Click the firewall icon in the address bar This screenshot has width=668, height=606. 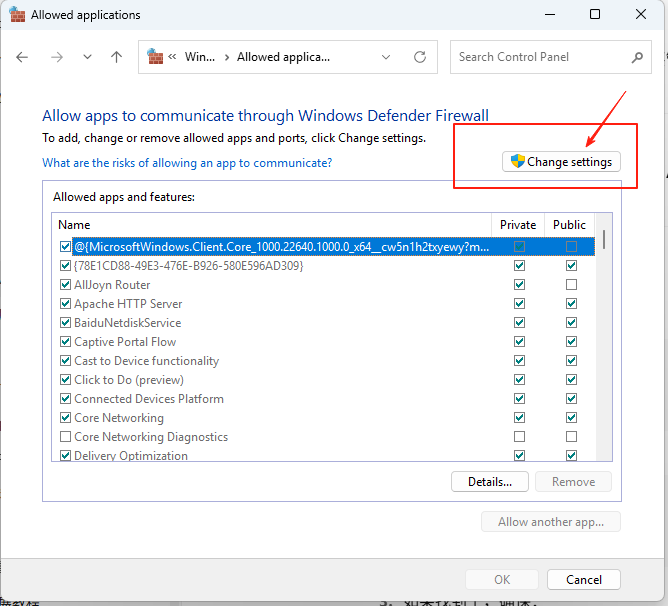[155, 57]
